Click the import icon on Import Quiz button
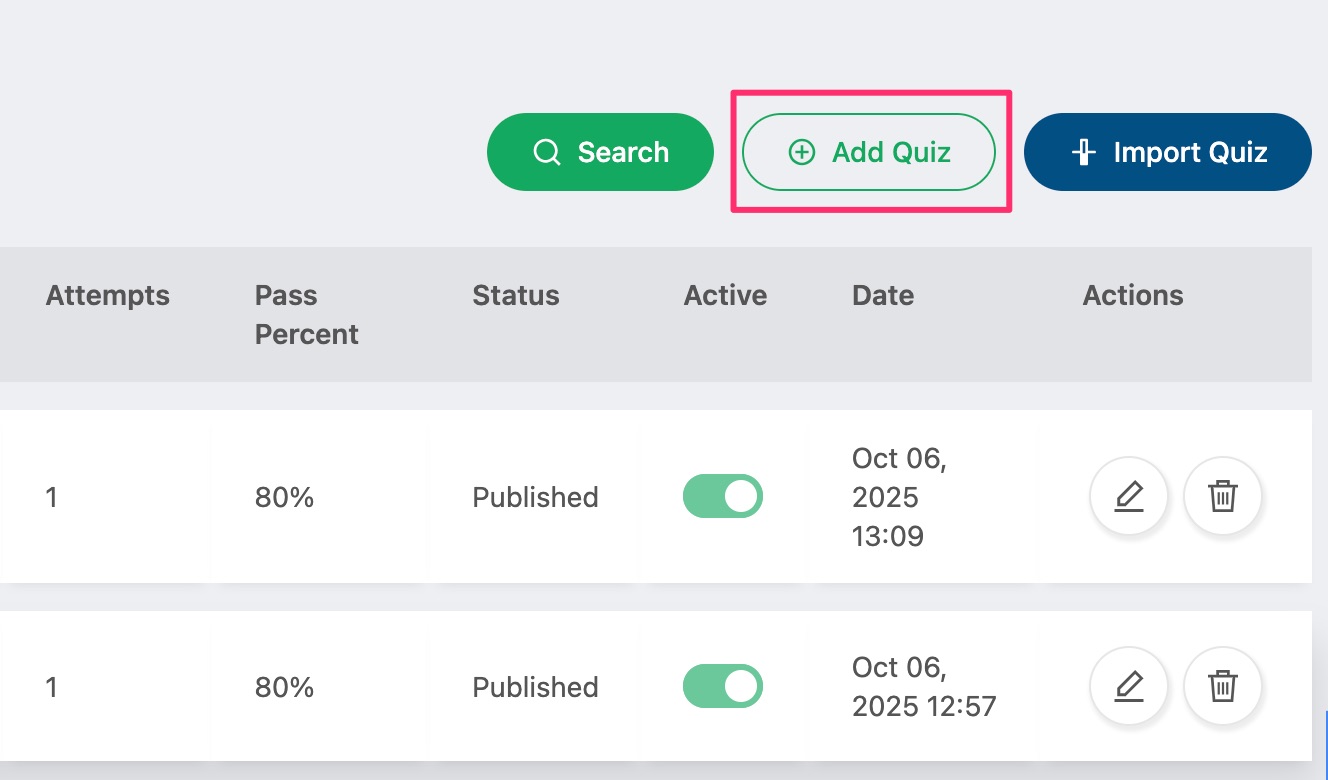 (1085, 152)
